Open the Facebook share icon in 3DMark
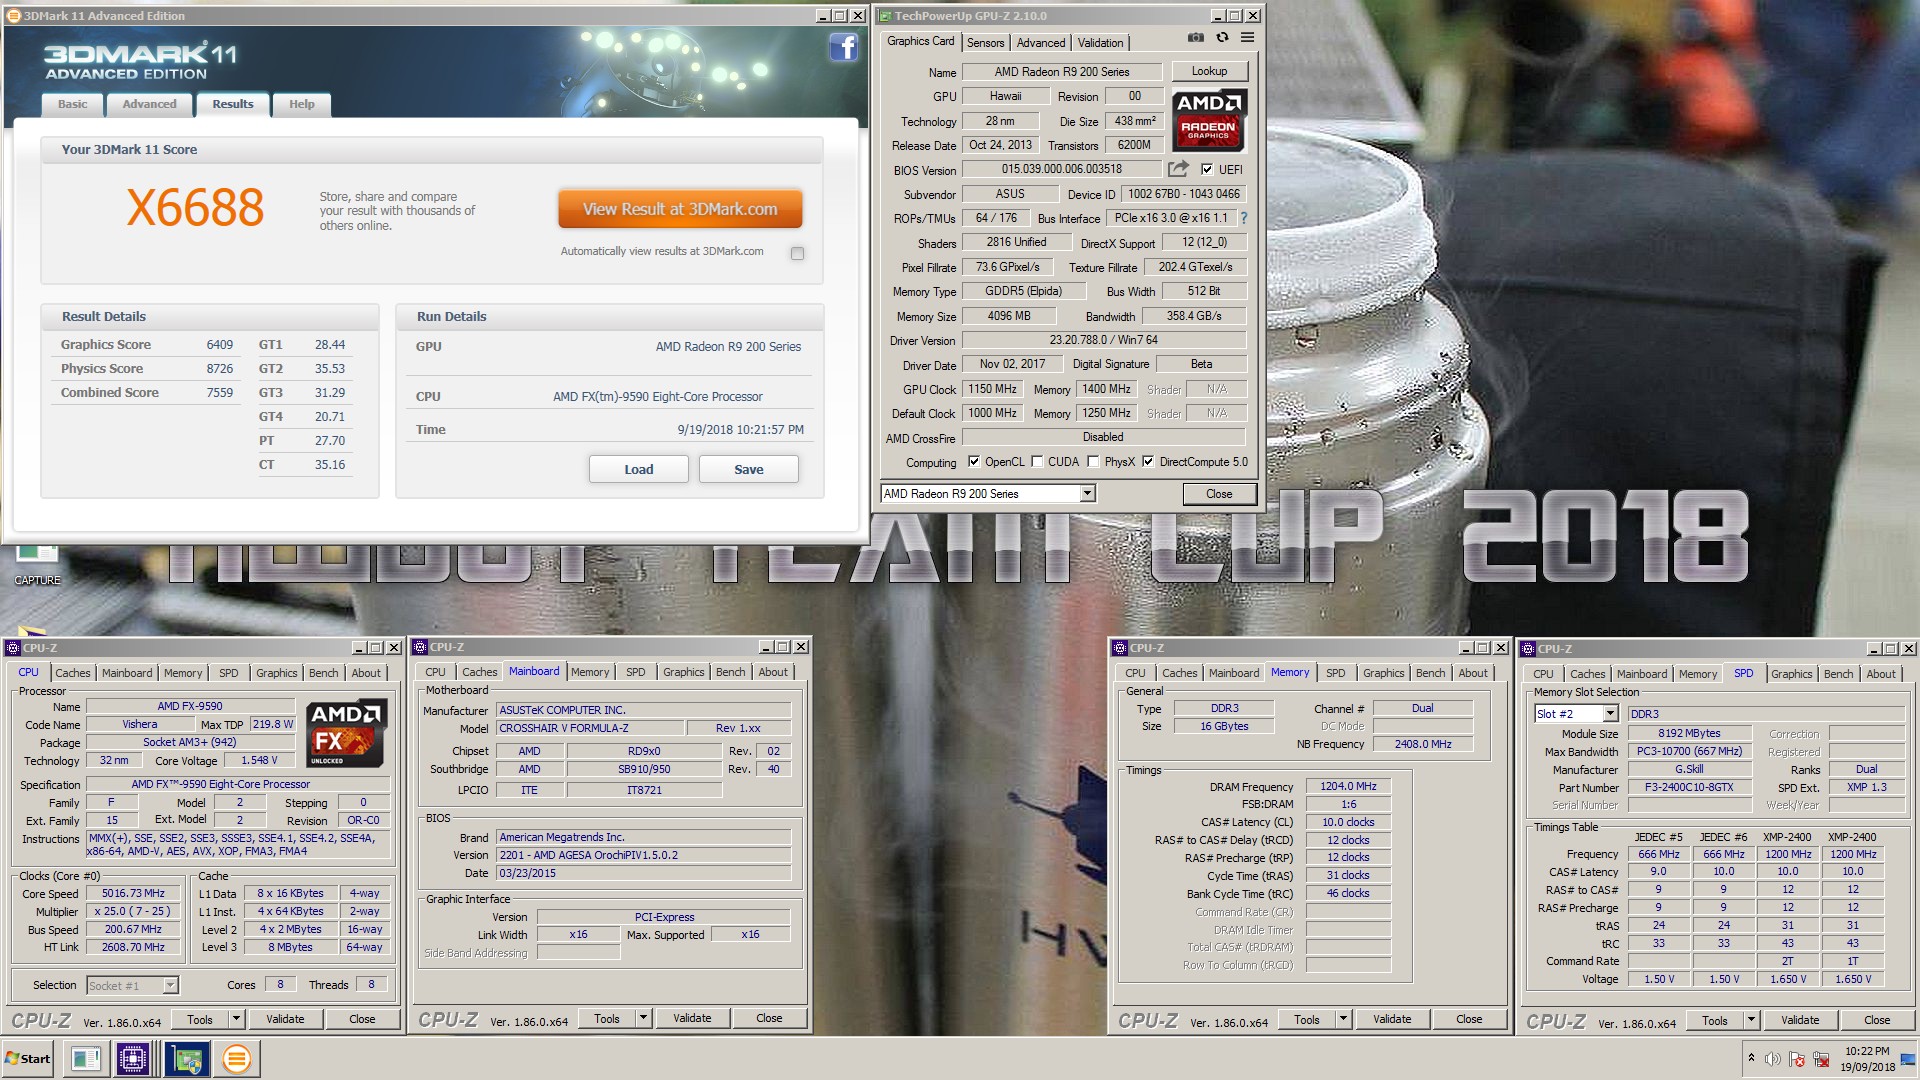 [843, 47]
